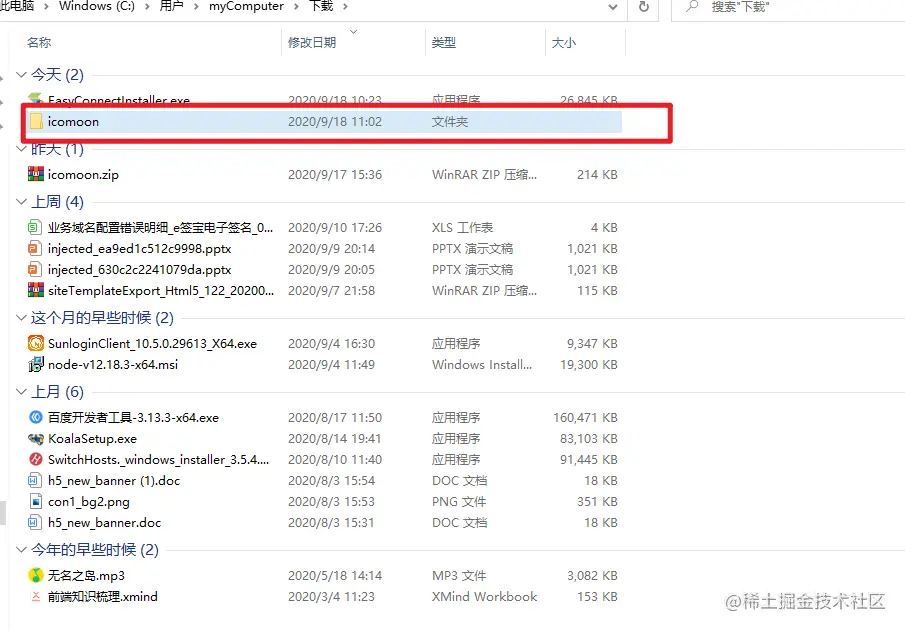Click the 百度开发者工具 application icon
905x631 pixels.
click(36, 417)
